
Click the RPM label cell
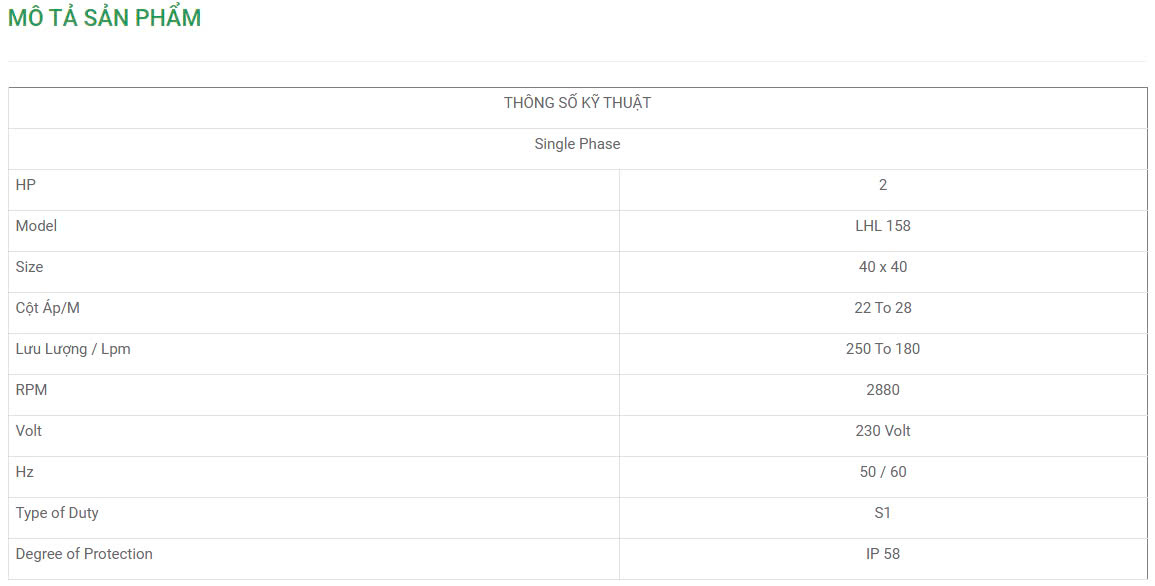click(32, 390)
